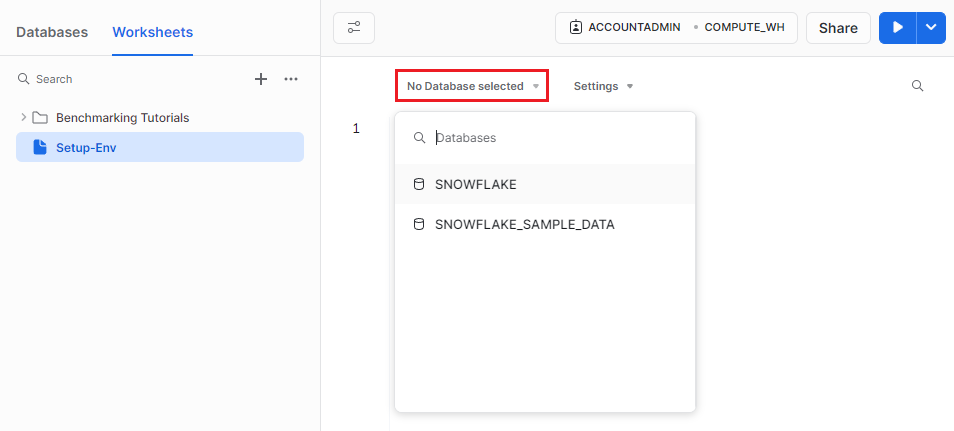
Task: Open the ACCOUNTADMIN role selector
Action: (634, 27)
